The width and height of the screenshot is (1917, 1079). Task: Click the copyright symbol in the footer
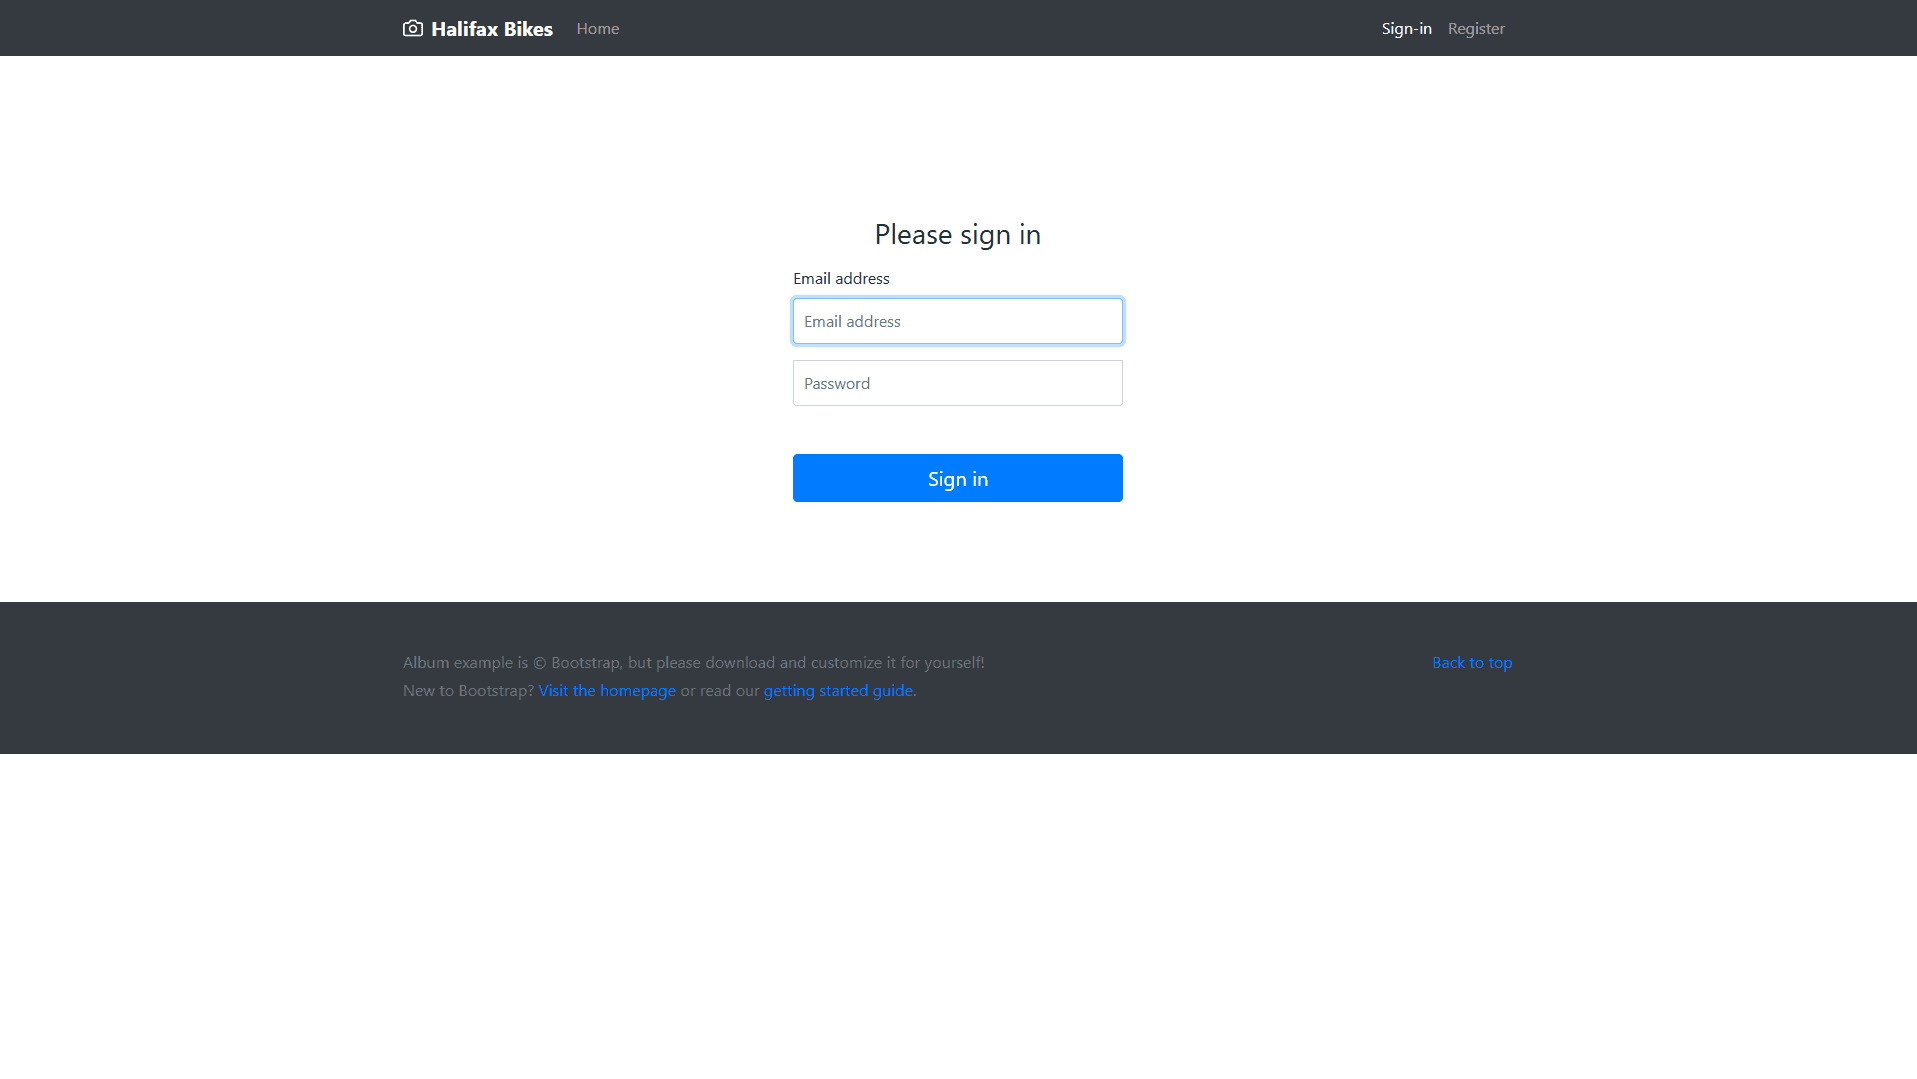(x=540, y=663)
